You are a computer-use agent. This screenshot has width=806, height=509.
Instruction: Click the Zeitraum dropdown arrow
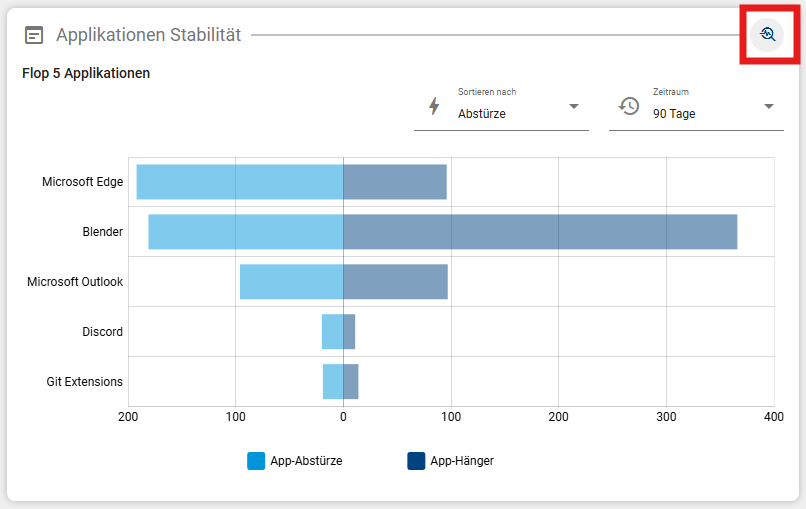[x=769, y=107]
